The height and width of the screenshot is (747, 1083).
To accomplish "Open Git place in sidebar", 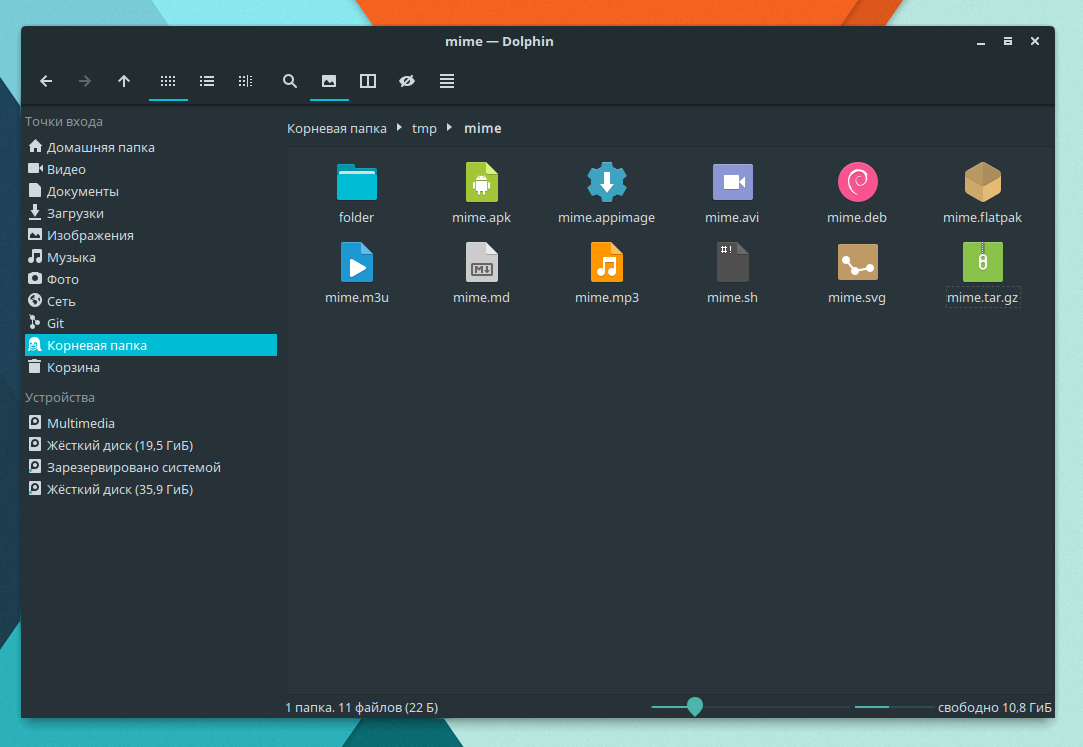I will point(151,323).
